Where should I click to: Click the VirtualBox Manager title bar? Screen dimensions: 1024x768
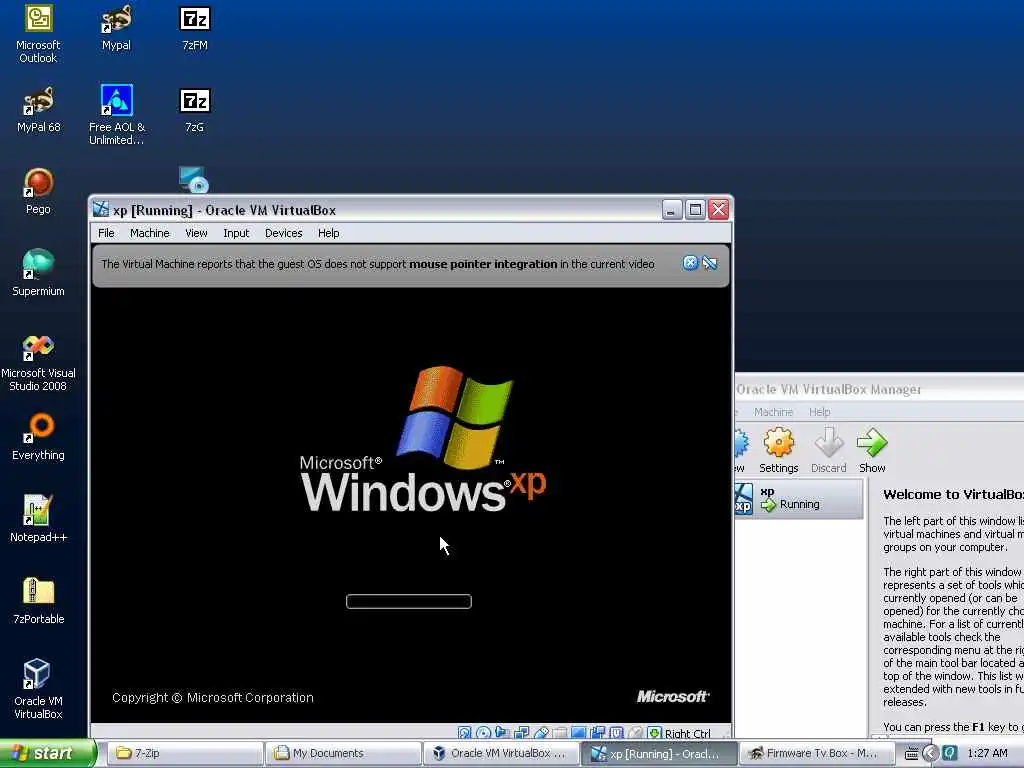point(879,389)
